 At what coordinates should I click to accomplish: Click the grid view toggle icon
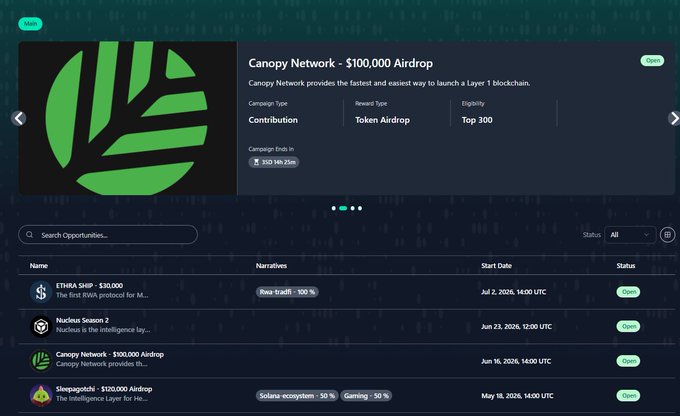click(667, 235)
